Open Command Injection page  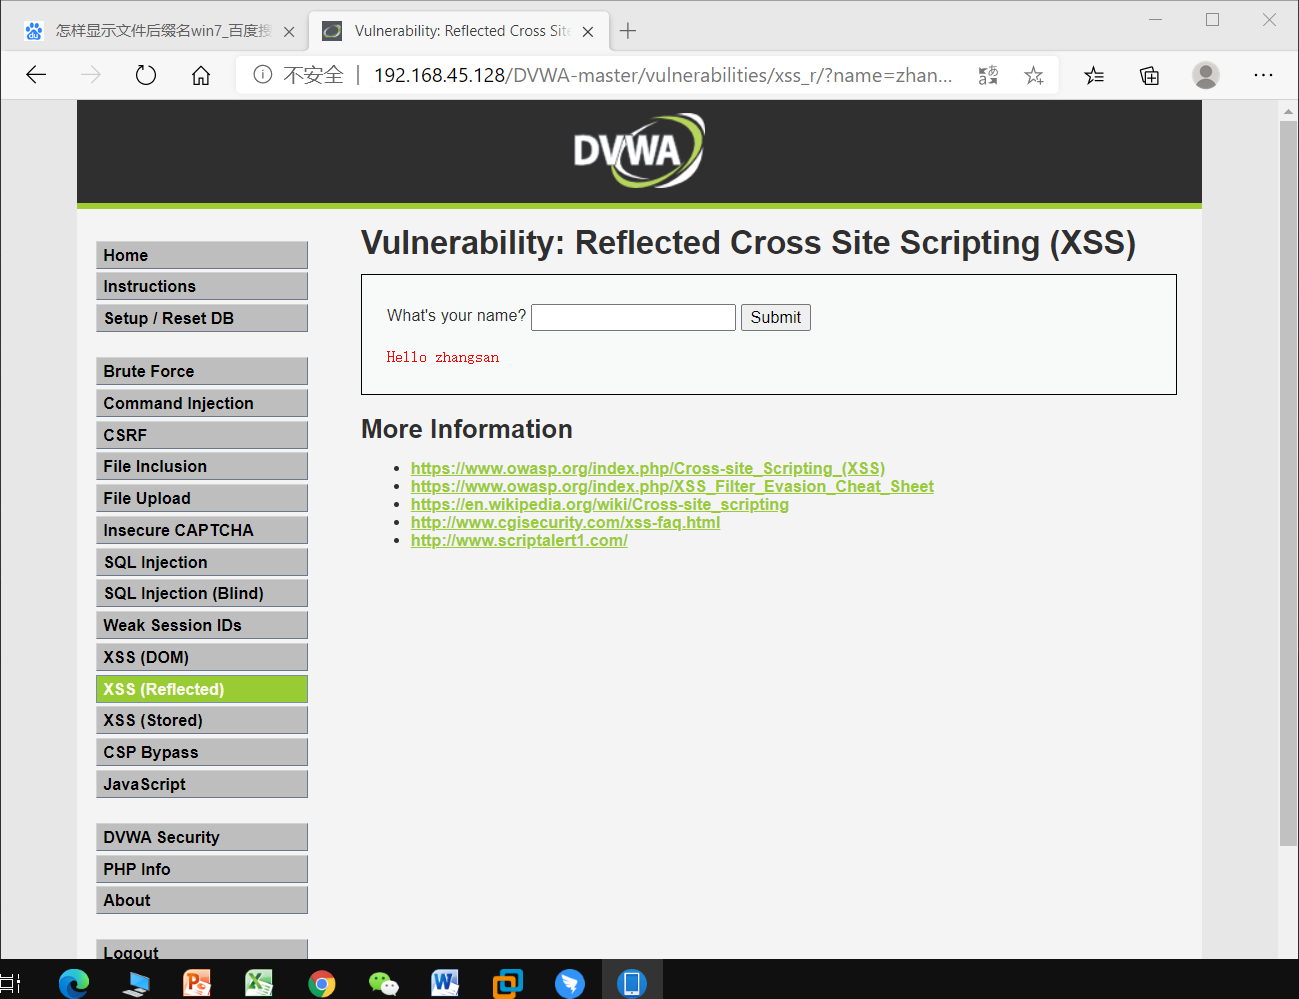click(x=202, y=403)
